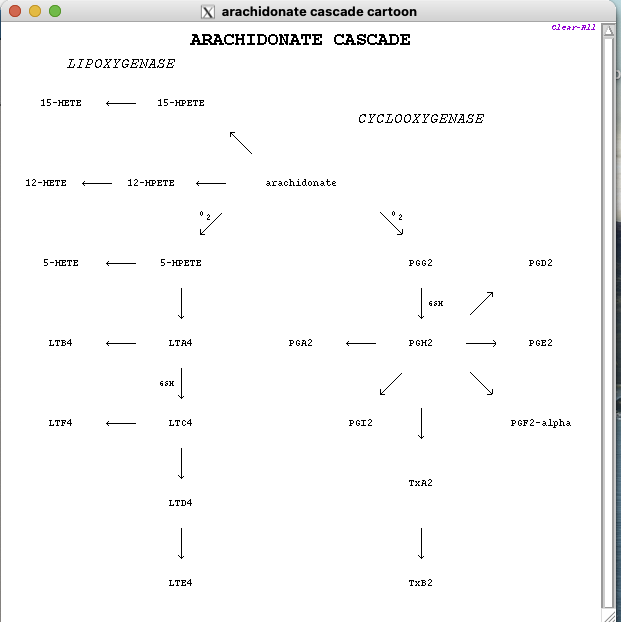Click the PGG2 compound
The image size is (621, 622).
tap(421, 263)
